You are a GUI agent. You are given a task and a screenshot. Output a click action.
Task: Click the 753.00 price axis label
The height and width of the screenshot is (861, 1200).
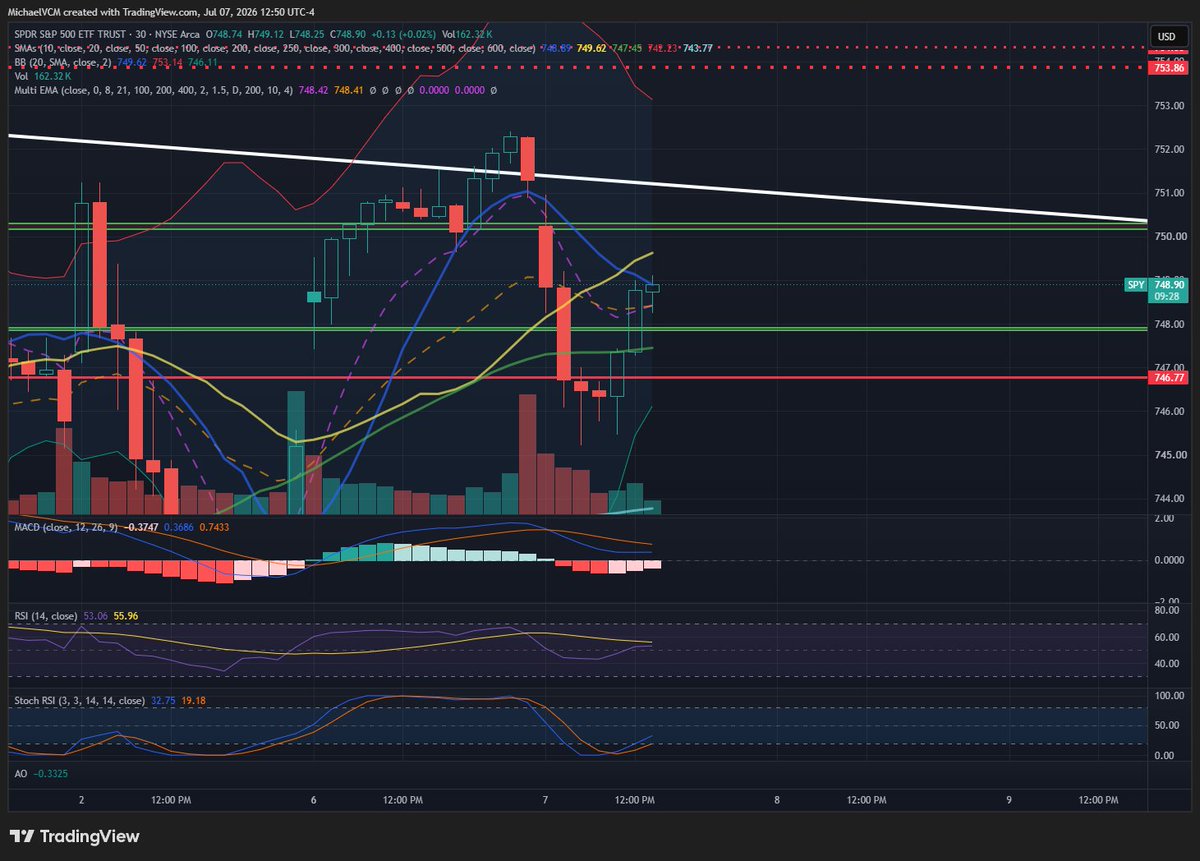tap(1168, 105)
